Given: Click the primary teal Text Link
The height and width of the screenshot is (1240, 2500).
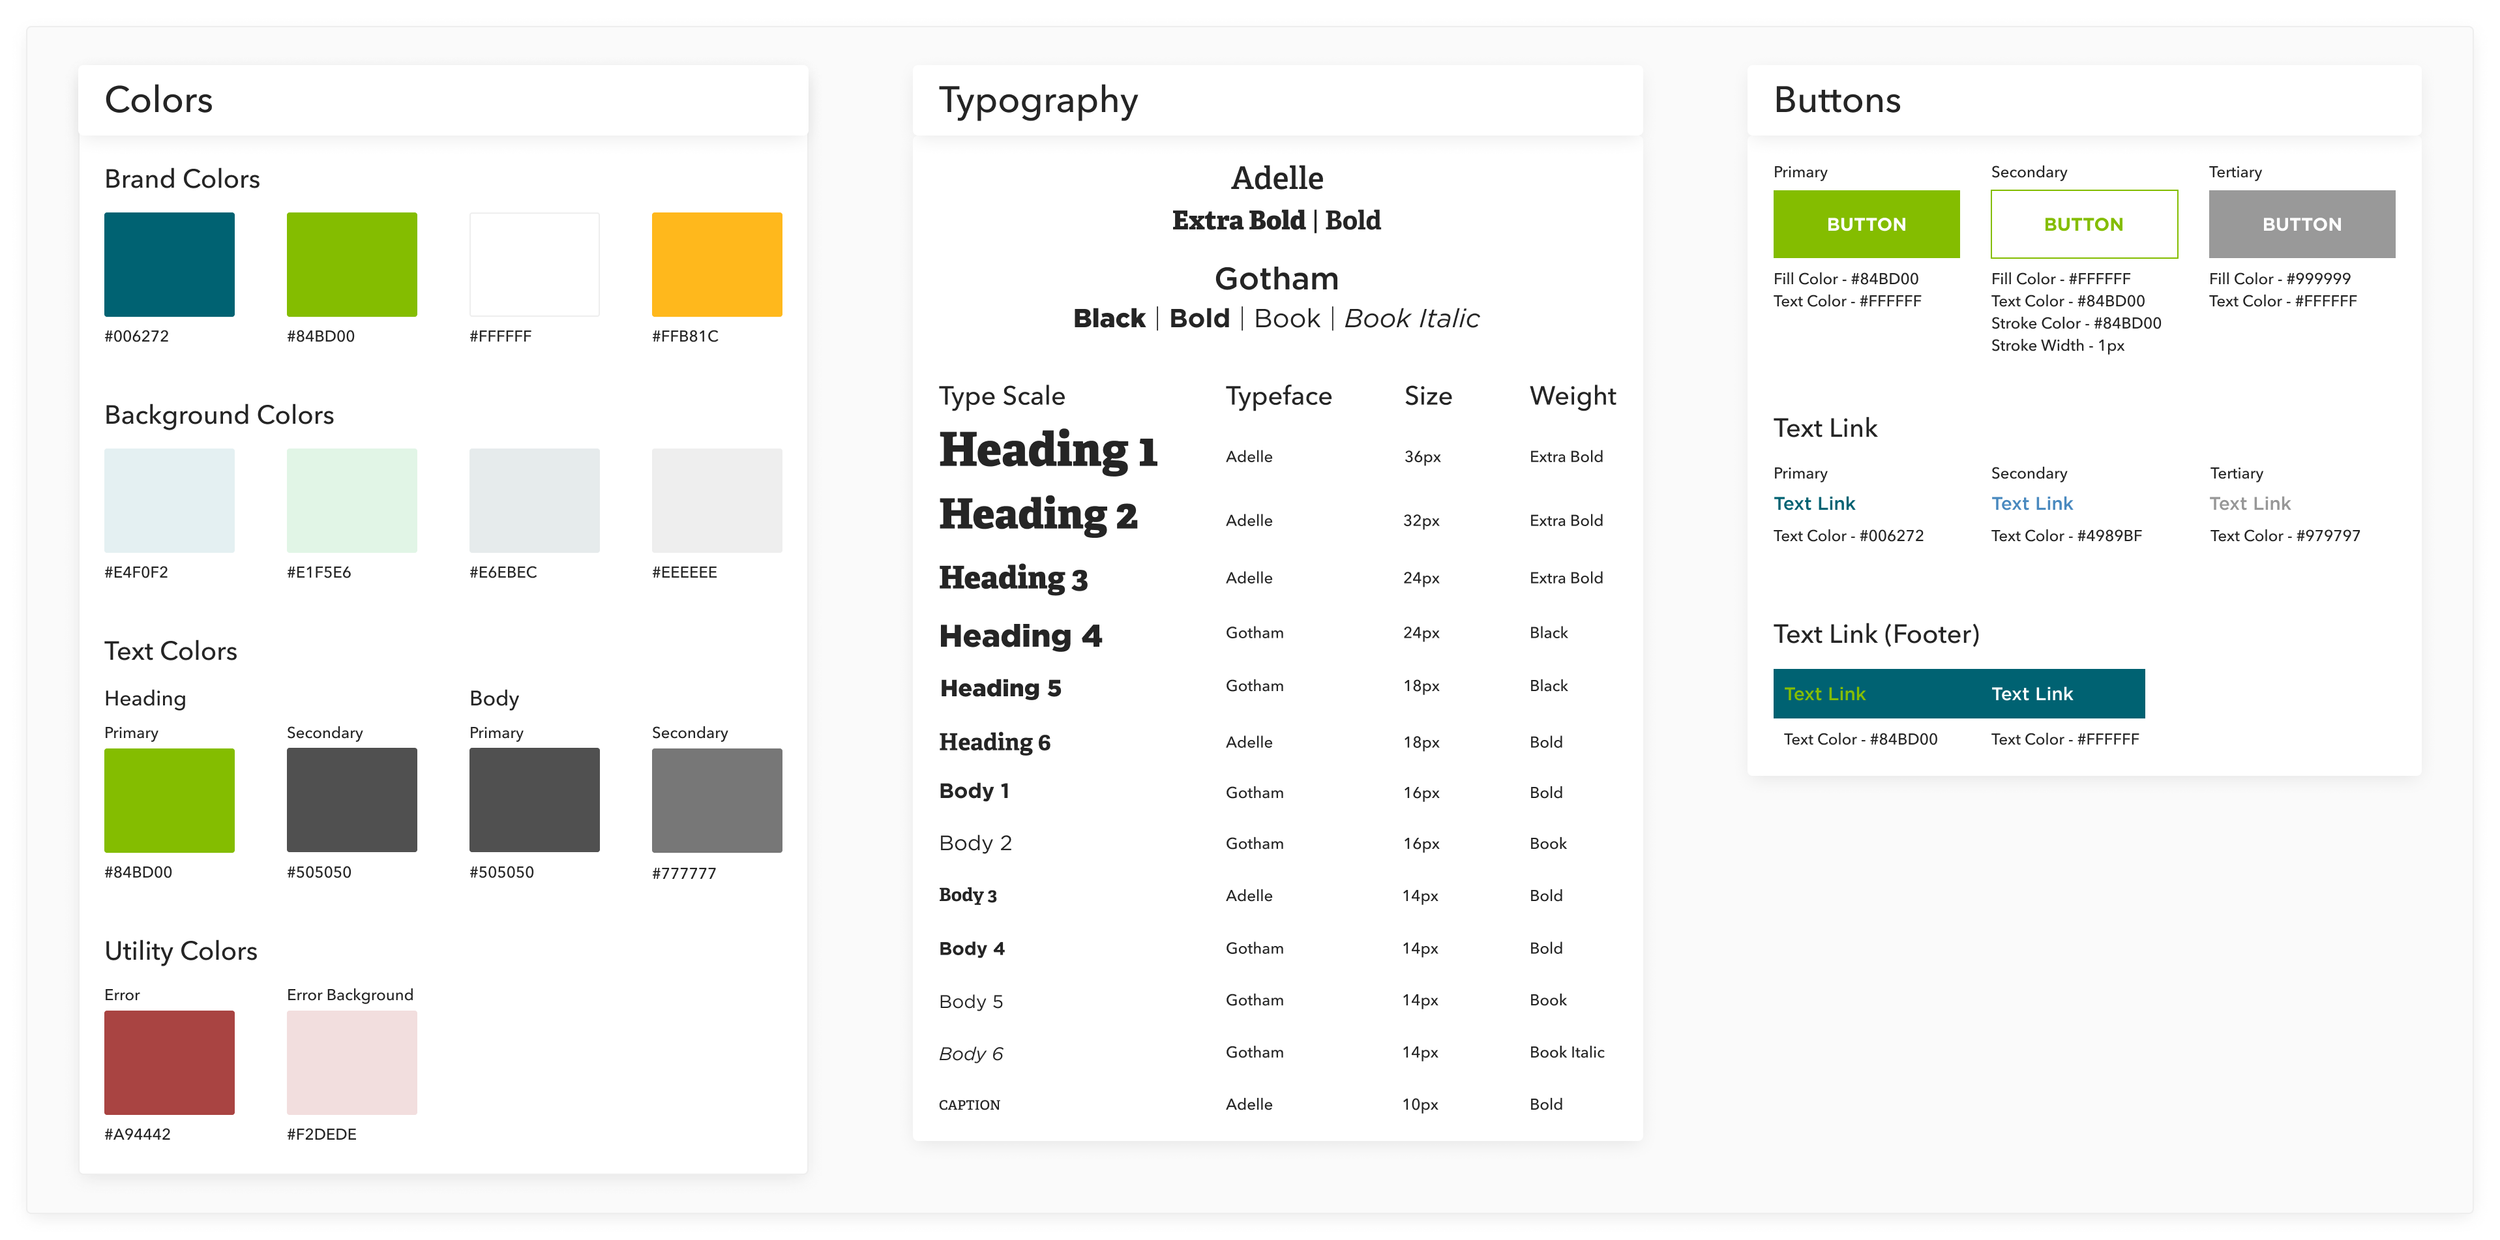Looking at the screenshot, I should (1814, 503).
